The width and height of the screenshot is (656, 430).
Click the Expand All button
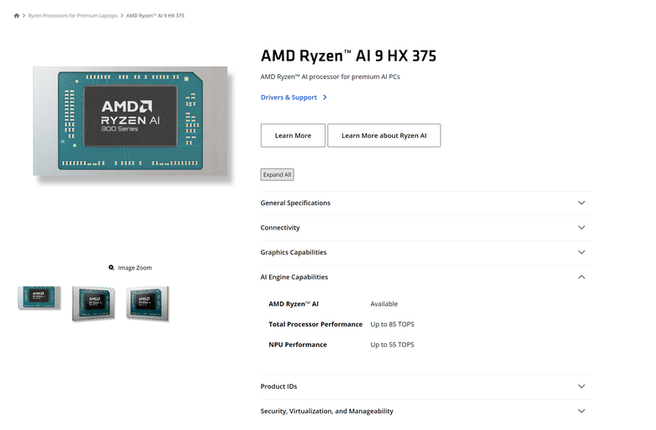tap(277, 174)
